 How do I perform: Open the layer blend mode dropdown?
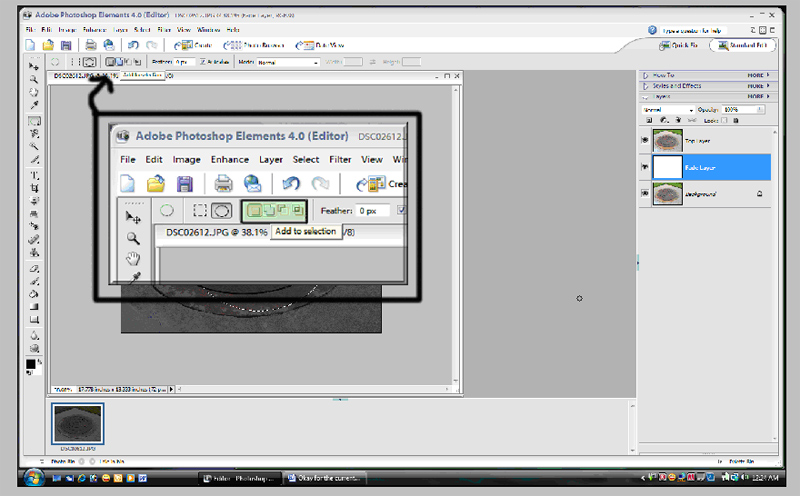(x=668, y=110)
